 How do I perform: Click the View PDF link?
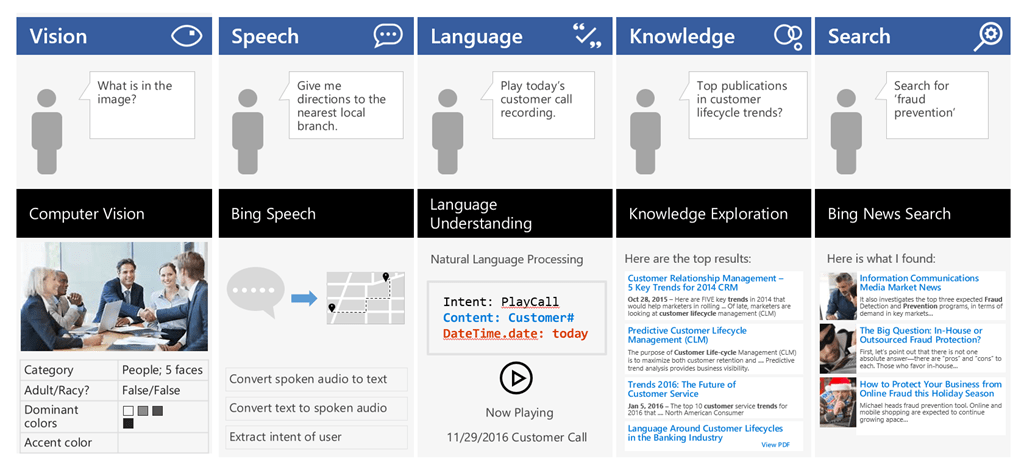click(x=775, y=444)
